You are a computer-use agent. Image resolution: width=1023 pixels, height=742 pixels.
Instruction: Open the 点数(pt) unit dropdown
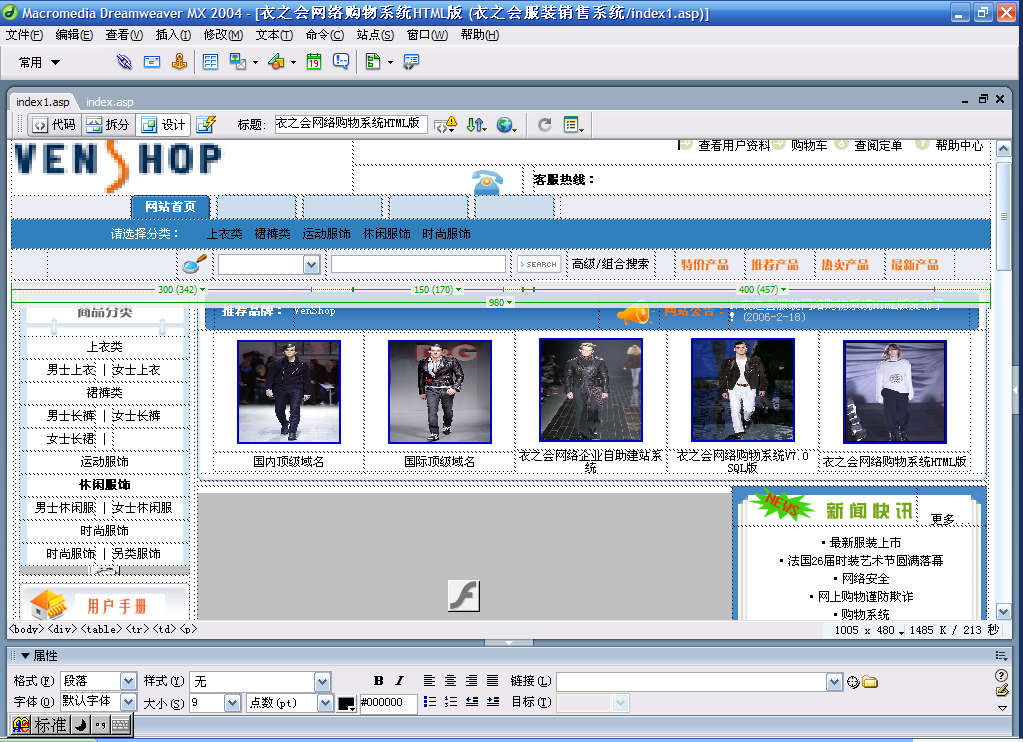tap(325, 703)
